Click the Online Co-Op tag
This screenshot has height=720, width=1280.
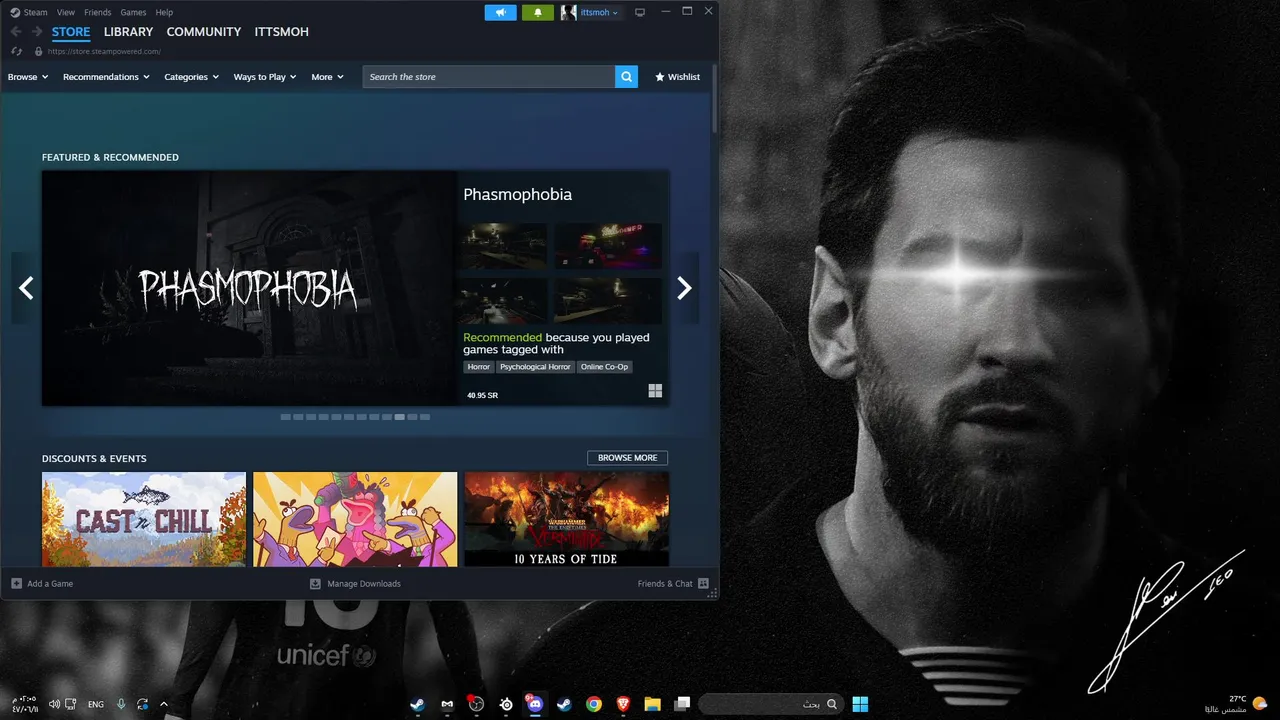coord(605,367)
